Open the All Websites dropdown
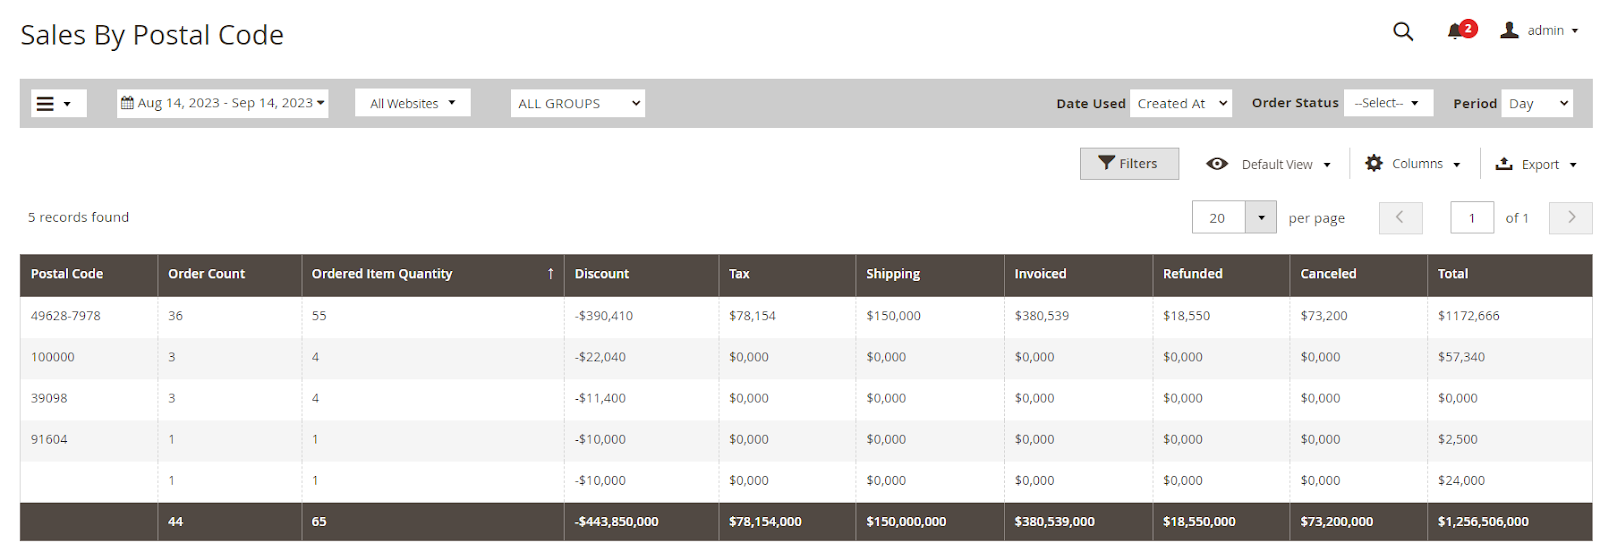This screenshot has width=1600, height=560. coord(412,103)
